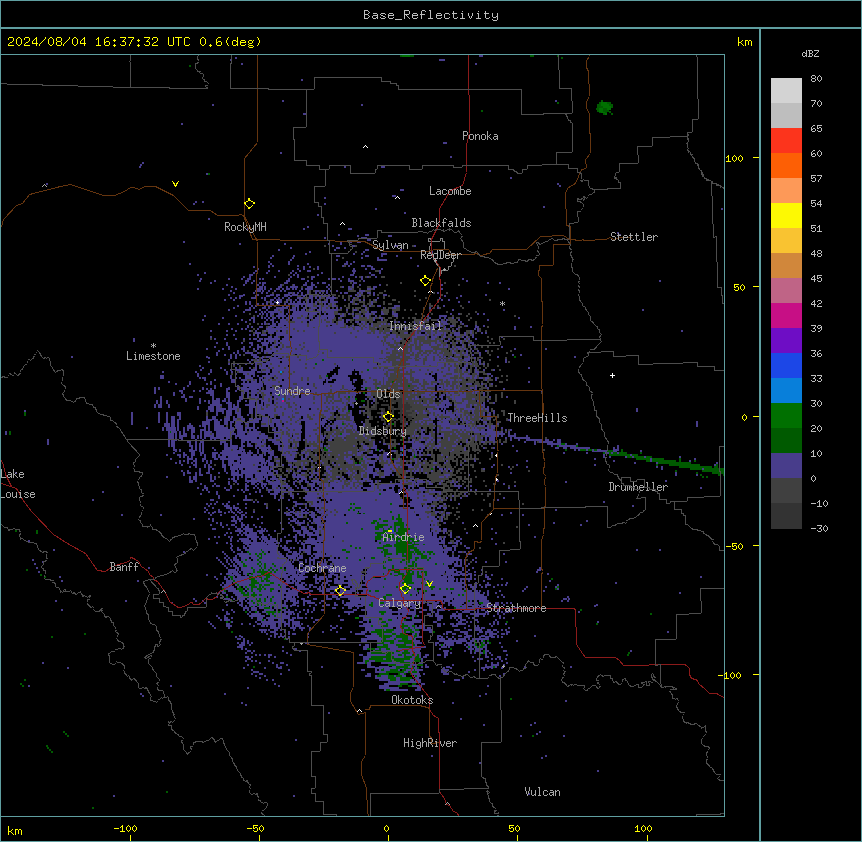Click the 0.6(deg) elevation angle text

point(230,42)
